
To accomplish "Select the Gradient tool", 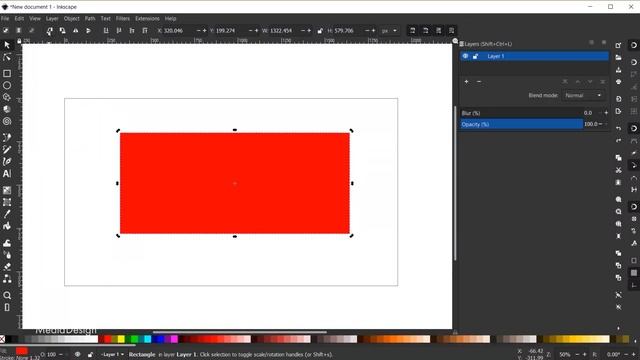I will (7, 190).
